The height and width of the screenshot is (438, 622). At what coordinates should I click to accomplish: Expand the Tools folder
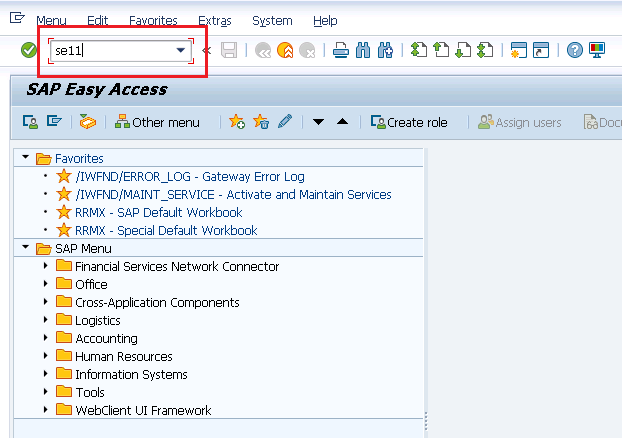tap(46, 392)
